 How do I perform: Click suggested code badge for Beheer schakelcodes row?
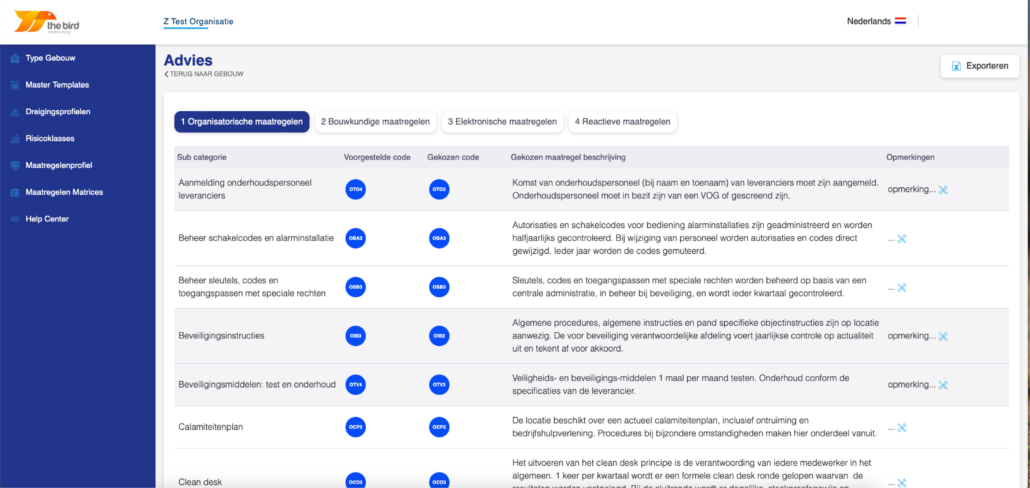click(355, 238)
